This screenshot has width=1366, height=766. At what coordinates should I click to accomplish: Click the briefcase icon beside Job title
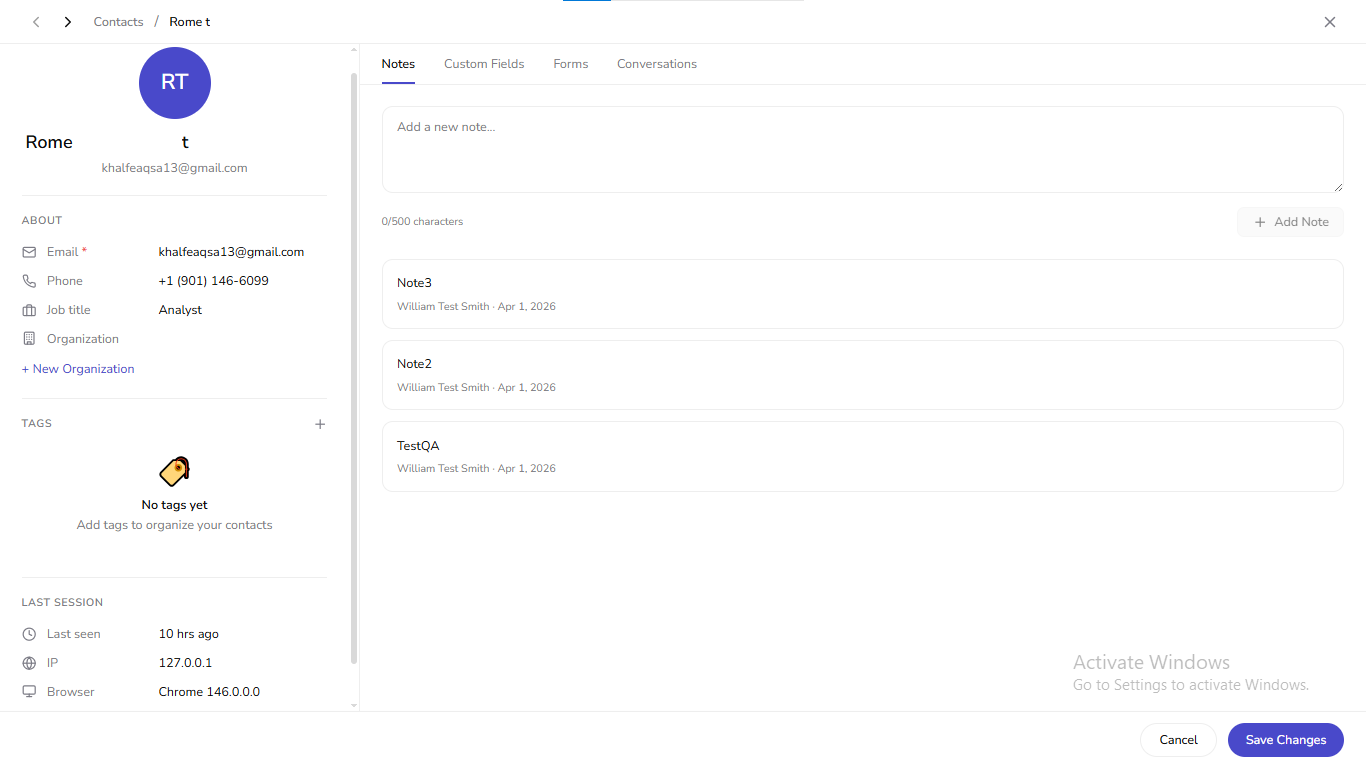tap(30, 309)
